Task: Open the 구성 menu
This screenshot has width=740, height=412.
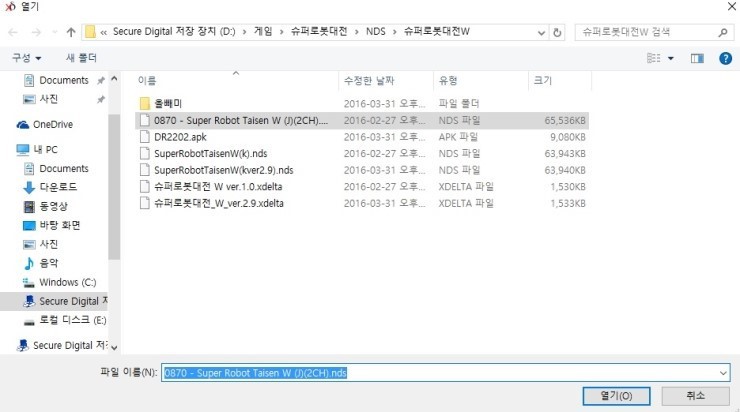Action: (26, 58)
